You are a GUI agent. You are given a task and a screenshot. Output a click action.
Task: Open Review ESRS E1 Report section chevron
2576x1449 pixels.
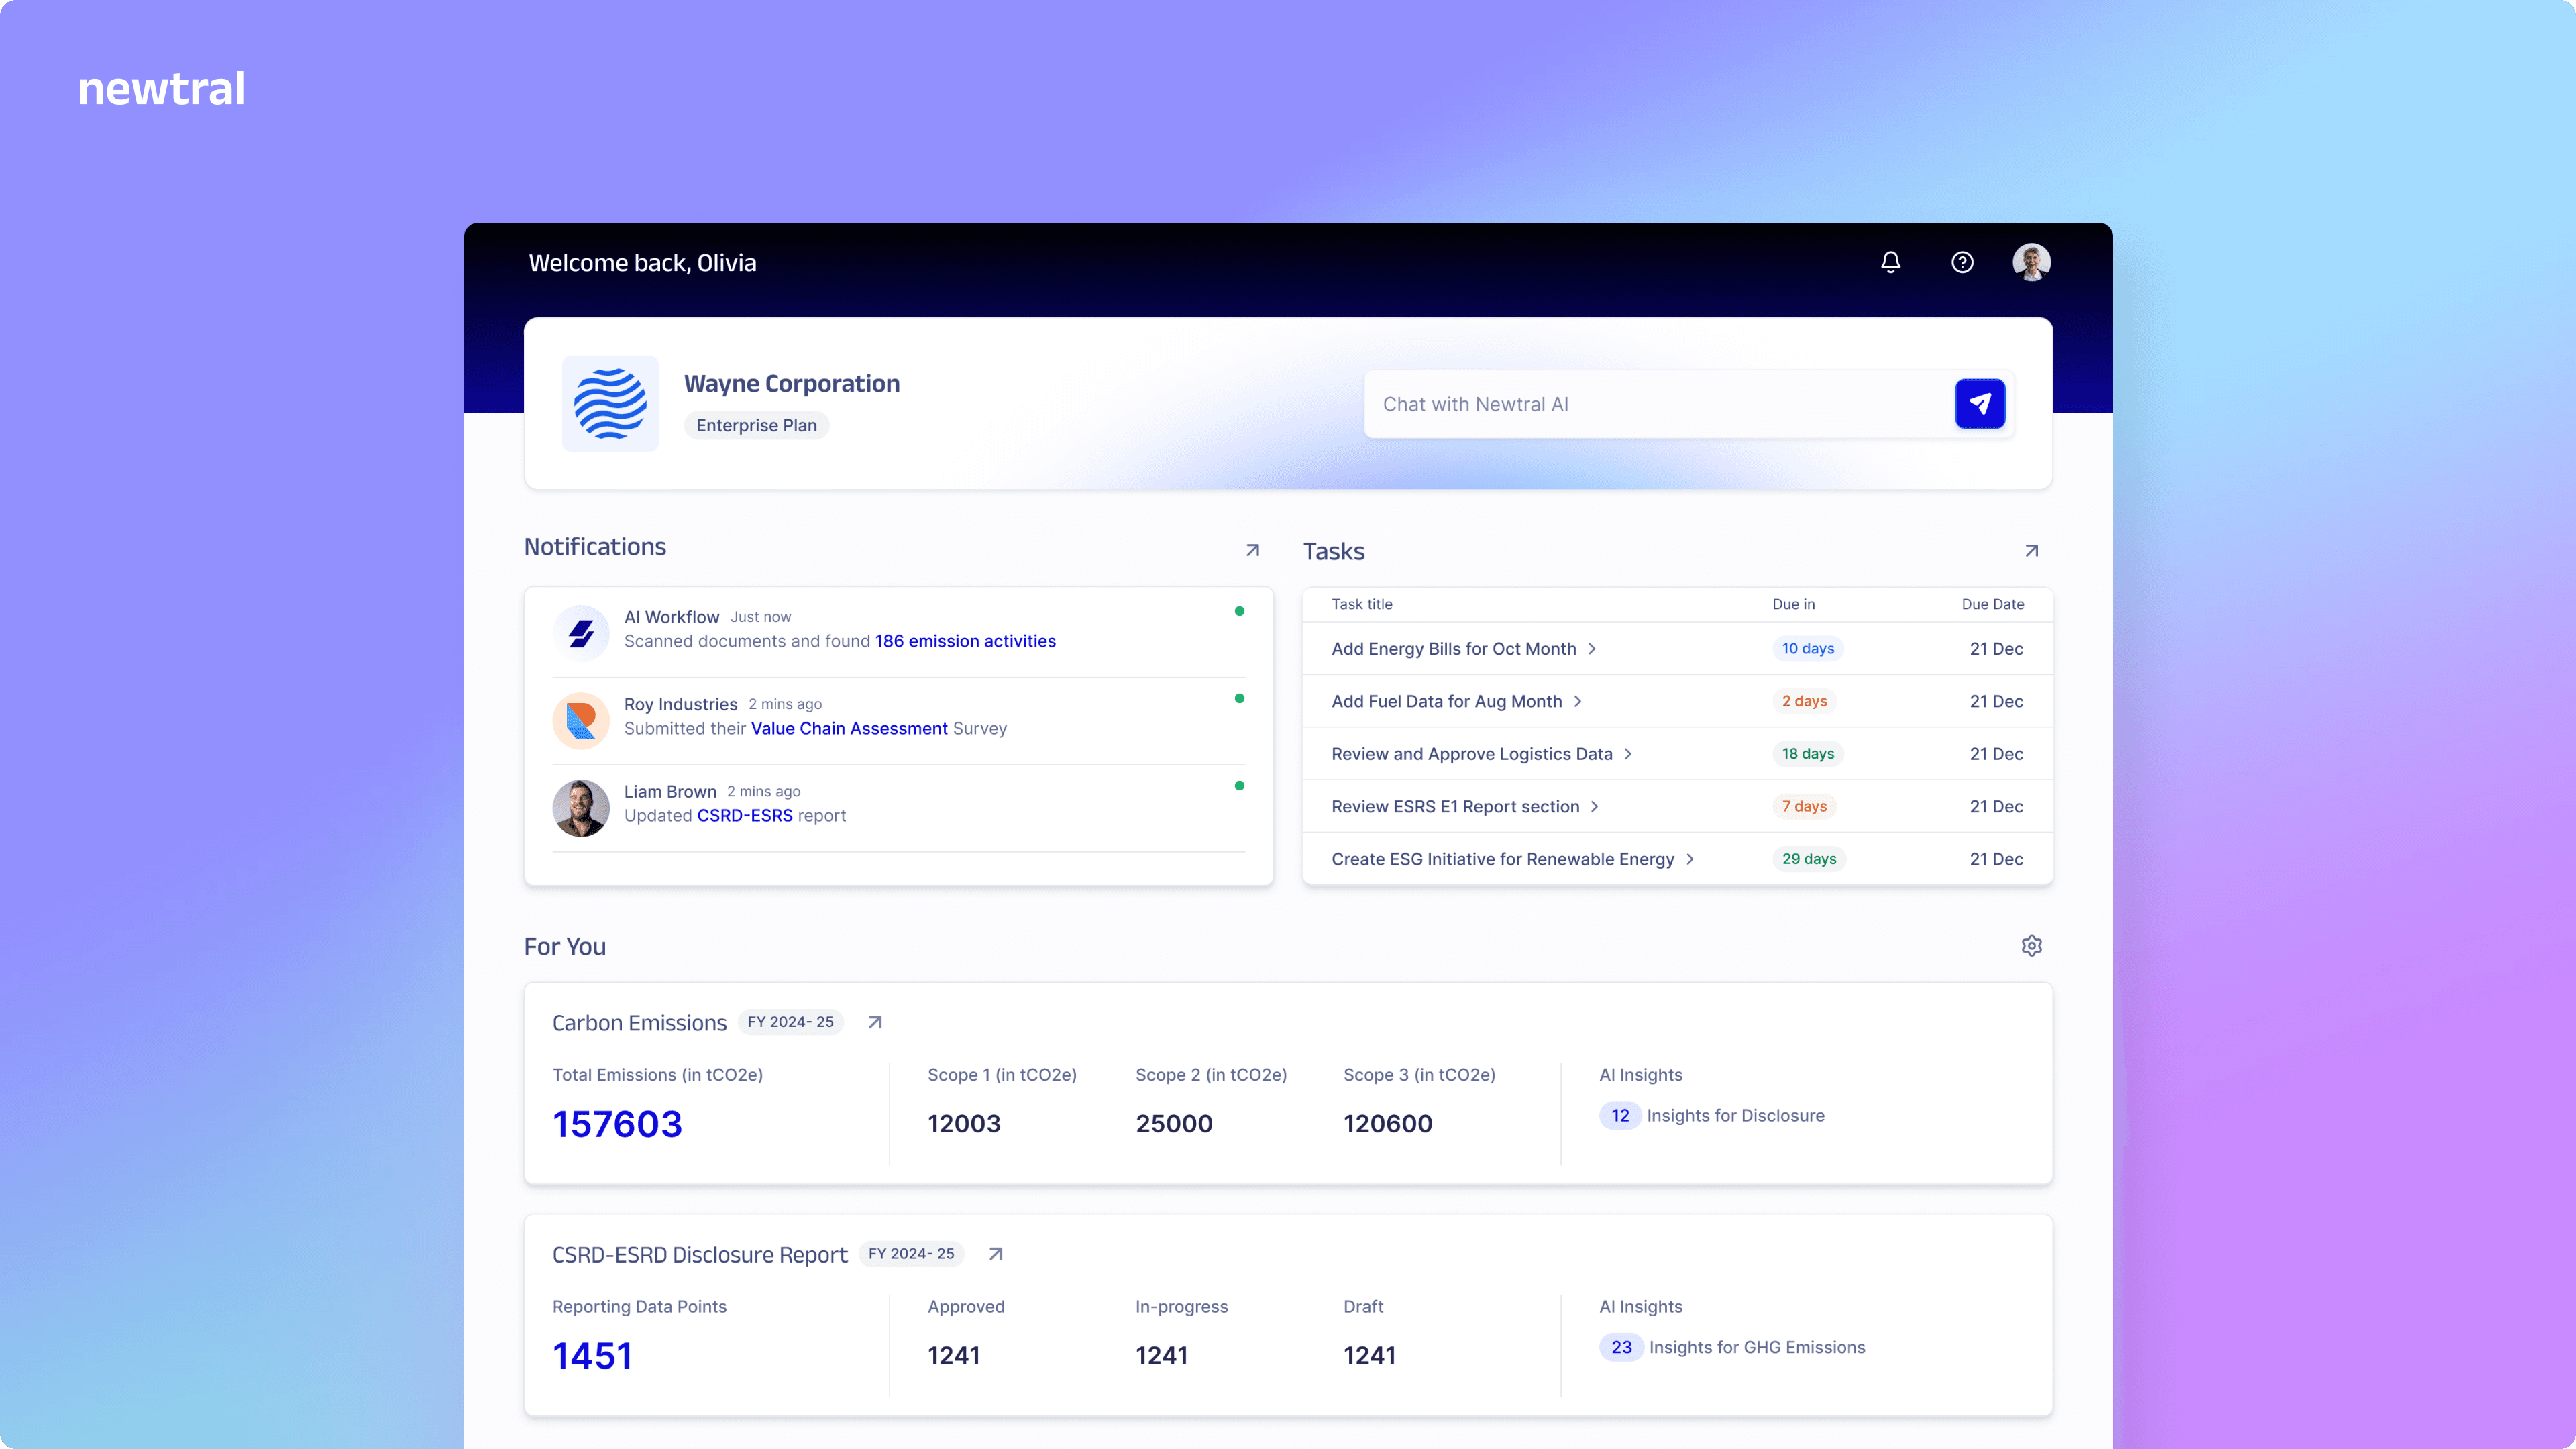1595,807
